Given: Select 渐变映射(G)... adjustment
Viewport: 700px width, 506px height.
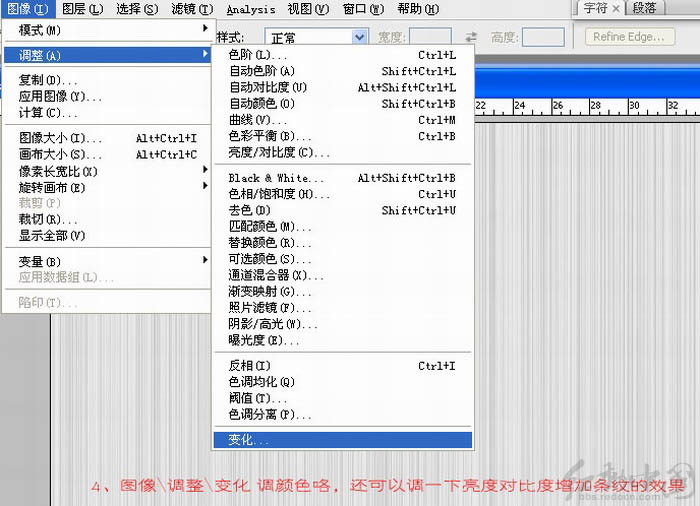Looking at the screenshot, I should 343,292.
